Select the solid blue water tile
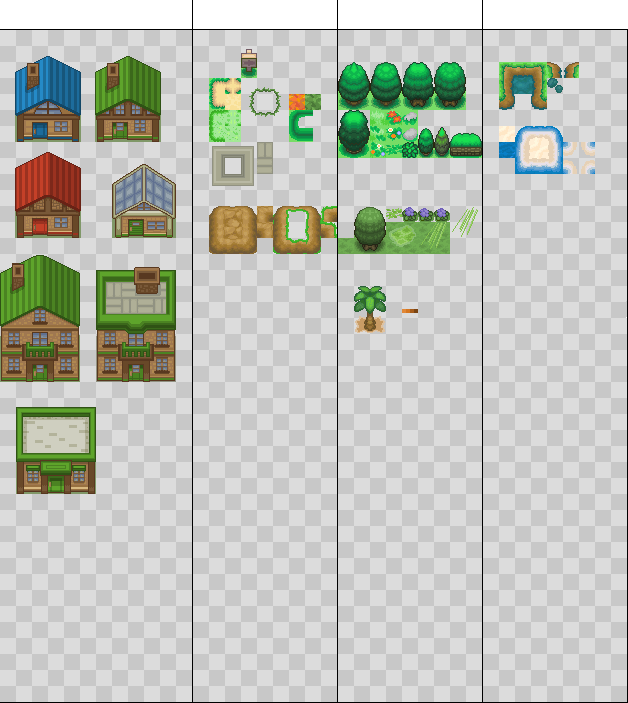 507,150
